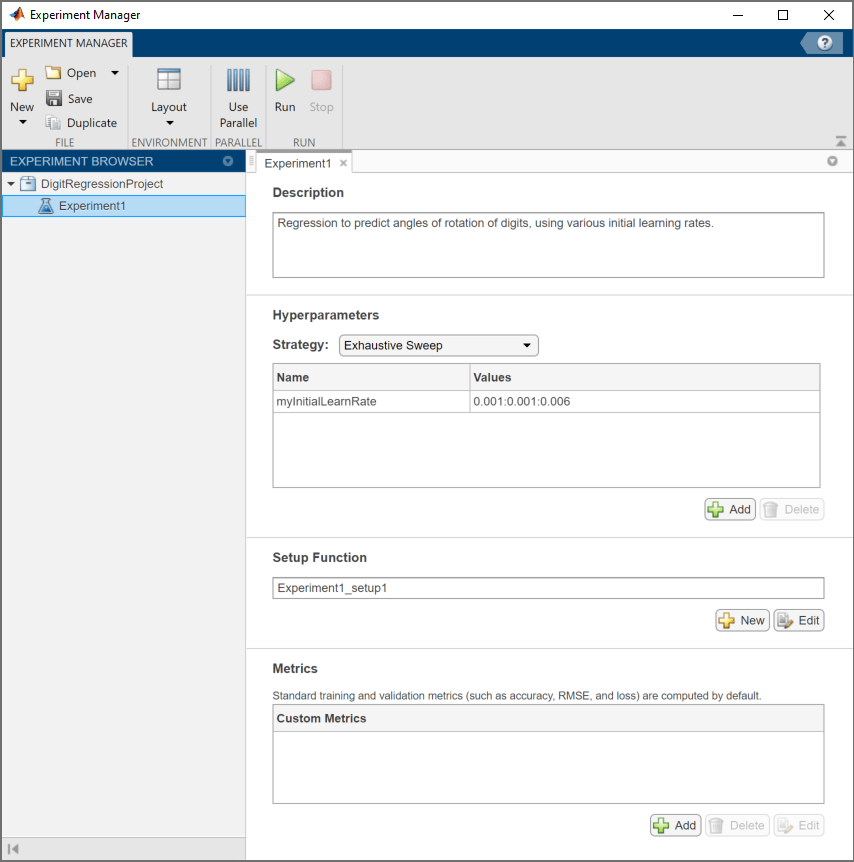Select the 0.001:0.001:0.006 values cell

[644, 401]
